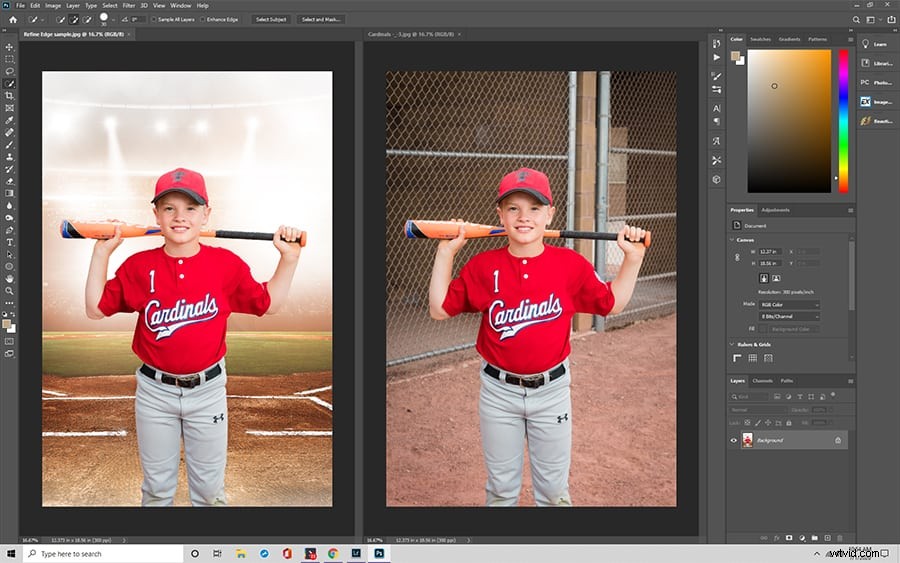The width and height of the screenshot is (900, 563).
Task: Open the Libraries panel
Action: coord(877,63)
